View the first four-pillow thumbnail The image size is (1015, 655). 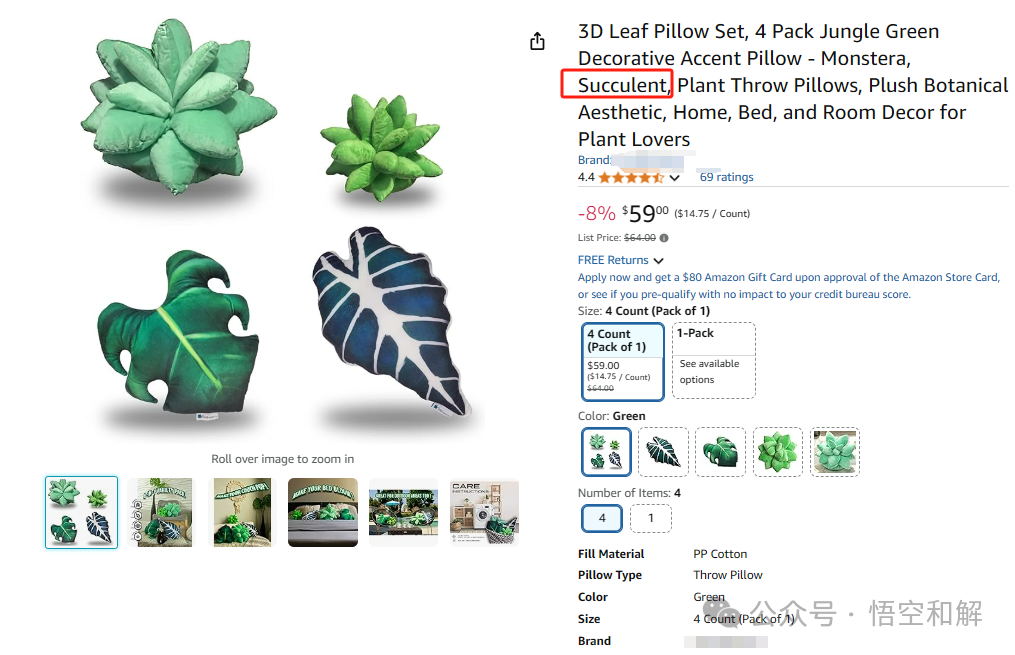[82, 513]
